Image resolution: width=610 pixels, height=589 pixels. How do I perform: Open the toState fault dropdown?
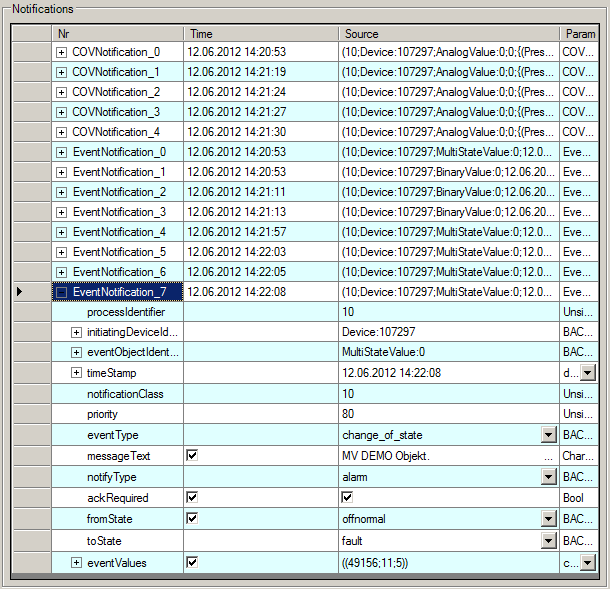[549, 540]
